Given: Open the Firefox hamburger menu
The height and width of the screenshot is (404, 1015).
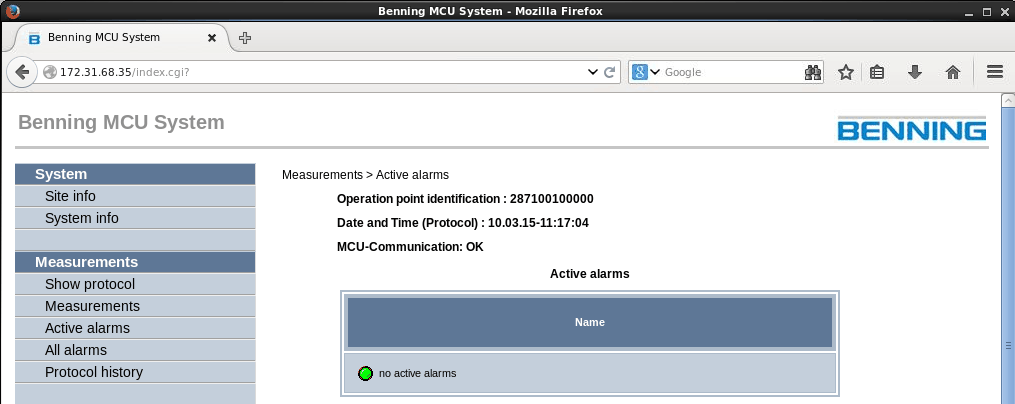Looking at the screenshot, I should pos(994,72).
